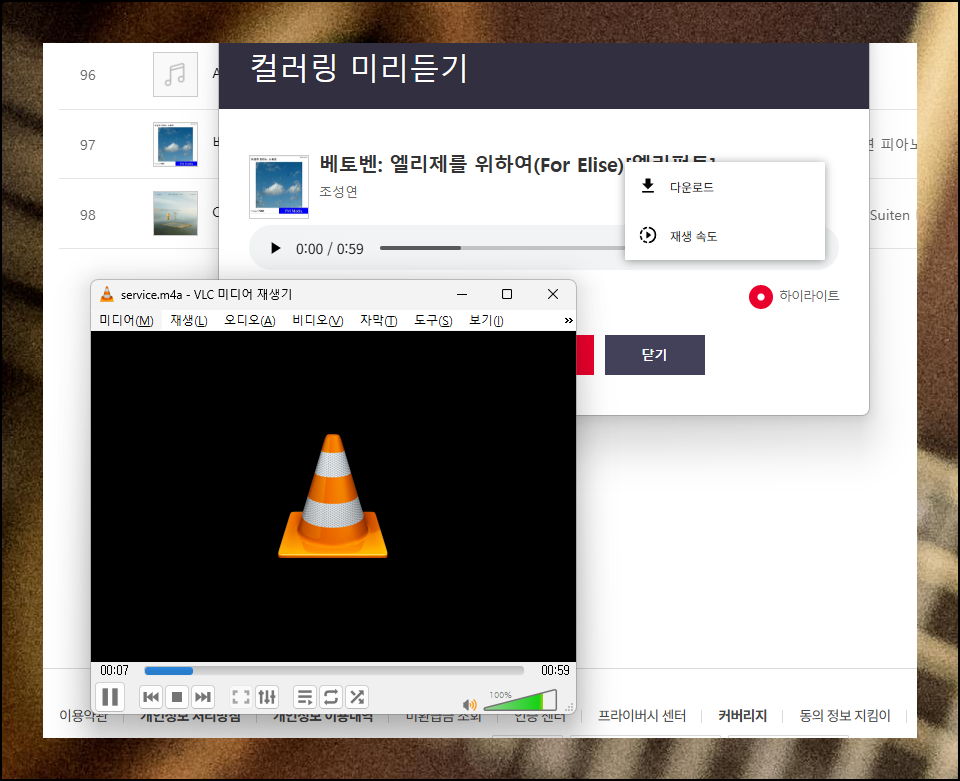Image resolution: width=960 pixels, height=781 pixels.
Task: Play the coloring preview audio
Action: [x=276, y=248]
